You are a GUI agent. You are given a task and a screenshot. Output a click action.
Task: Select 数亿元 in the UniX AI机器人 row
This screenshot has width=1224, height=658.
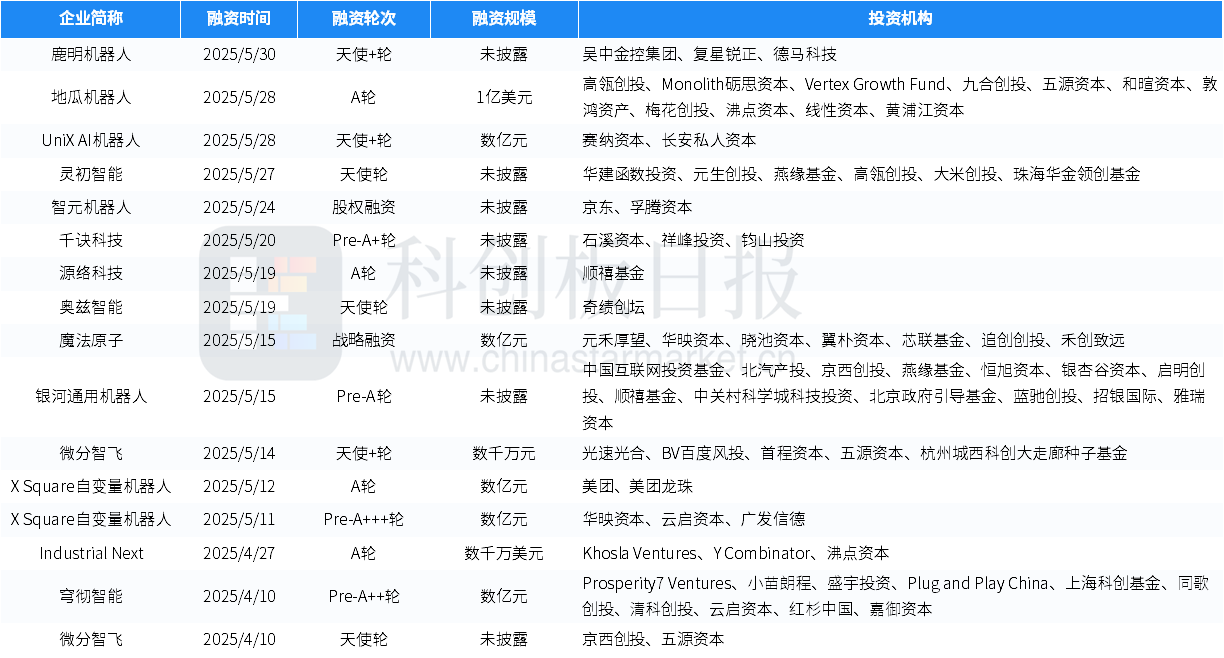tap(503, 140)
